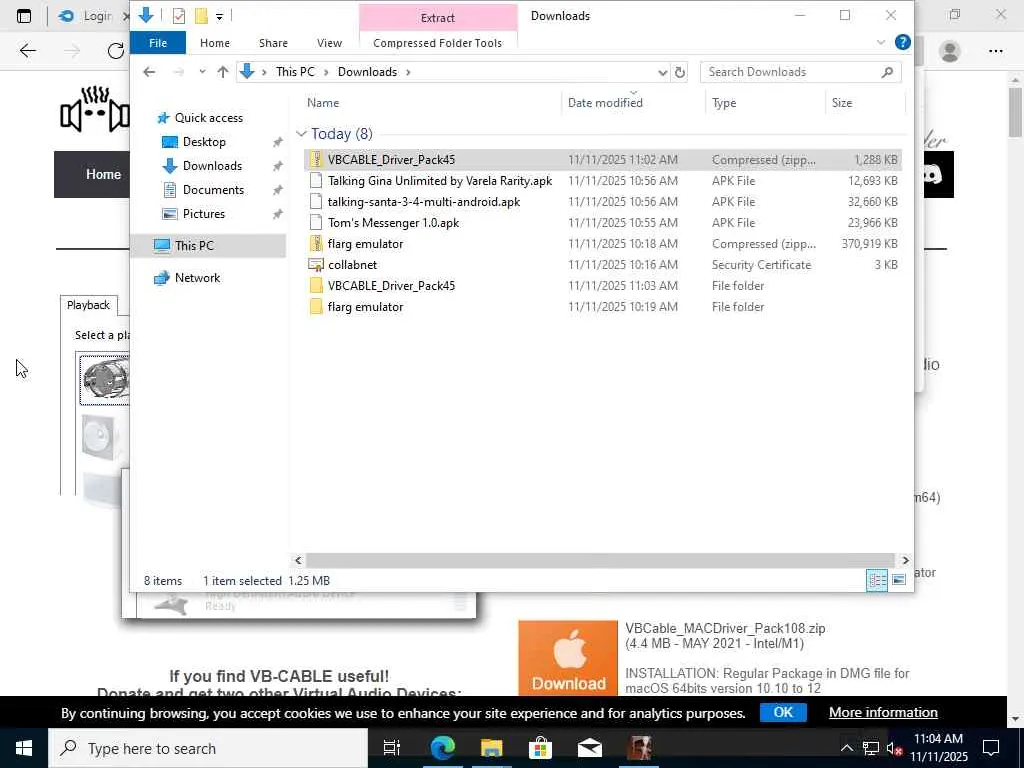
Task: Sort files by the Size column
Action: pyautogui.click(x=842, y=103)
